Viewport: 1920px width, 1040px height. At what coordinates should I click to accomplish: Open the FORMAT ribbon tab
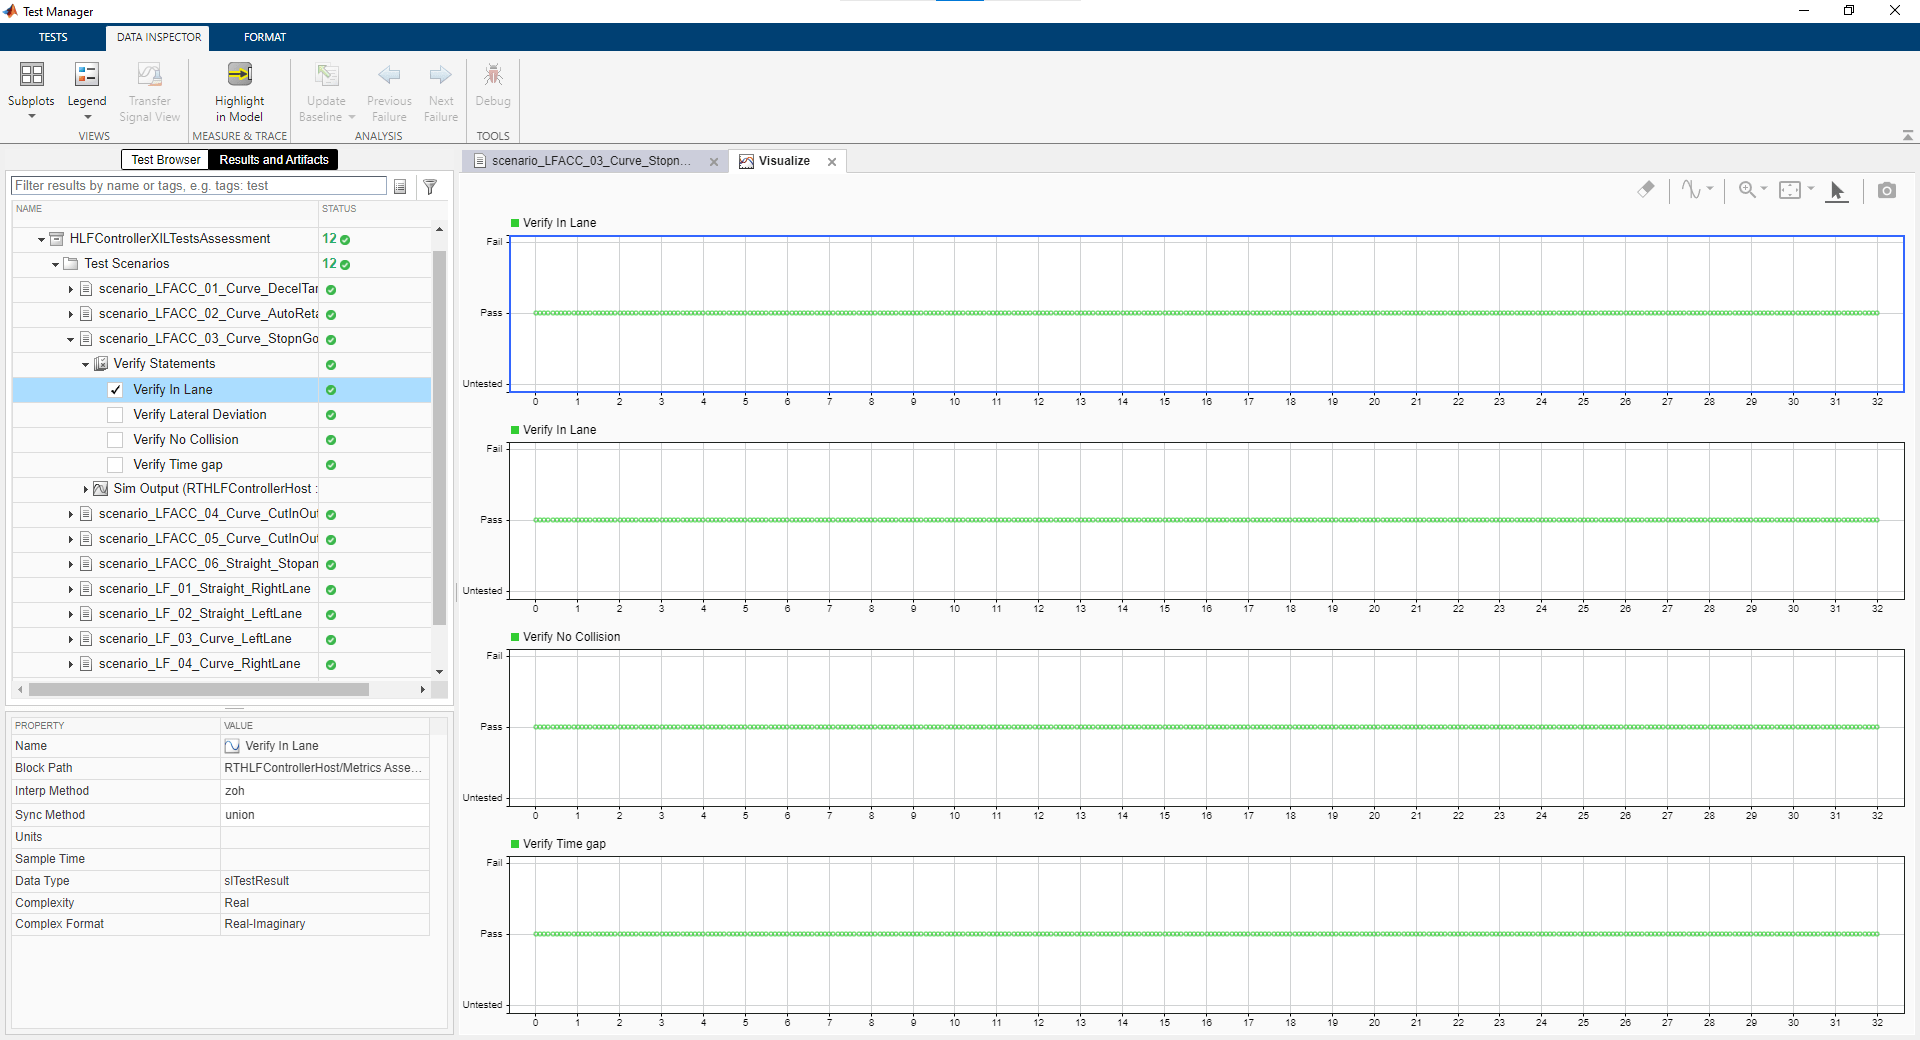coord(265,37)
